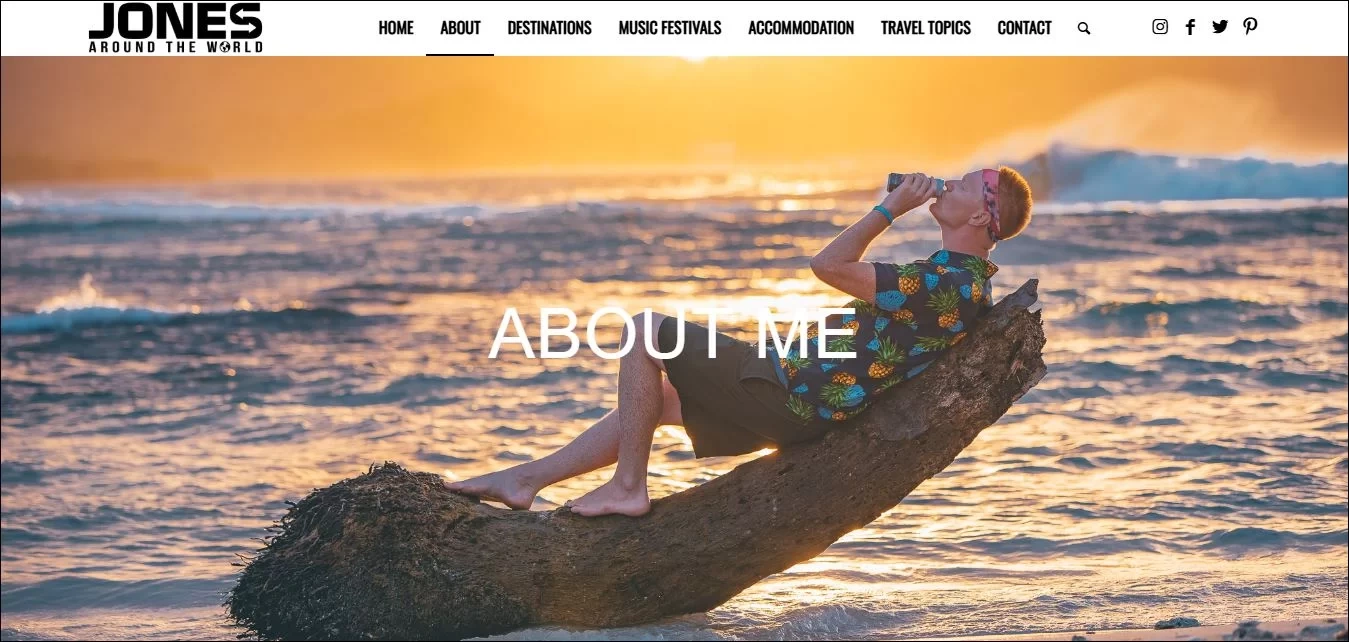Open the Accommodation menu

point(801,28)
